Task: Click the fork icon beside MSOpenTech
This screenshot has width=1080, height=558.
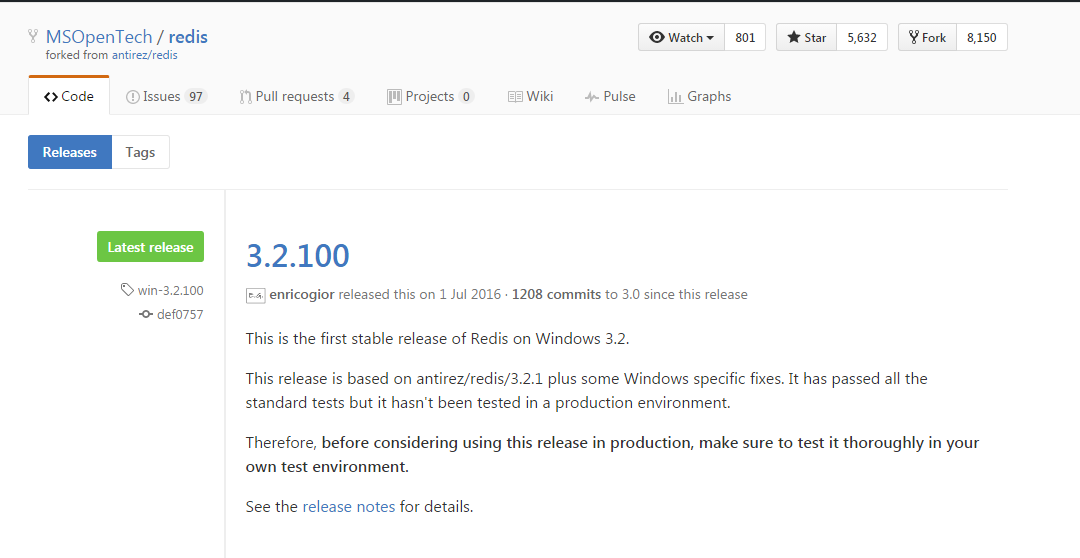Action: coord(32,36)
